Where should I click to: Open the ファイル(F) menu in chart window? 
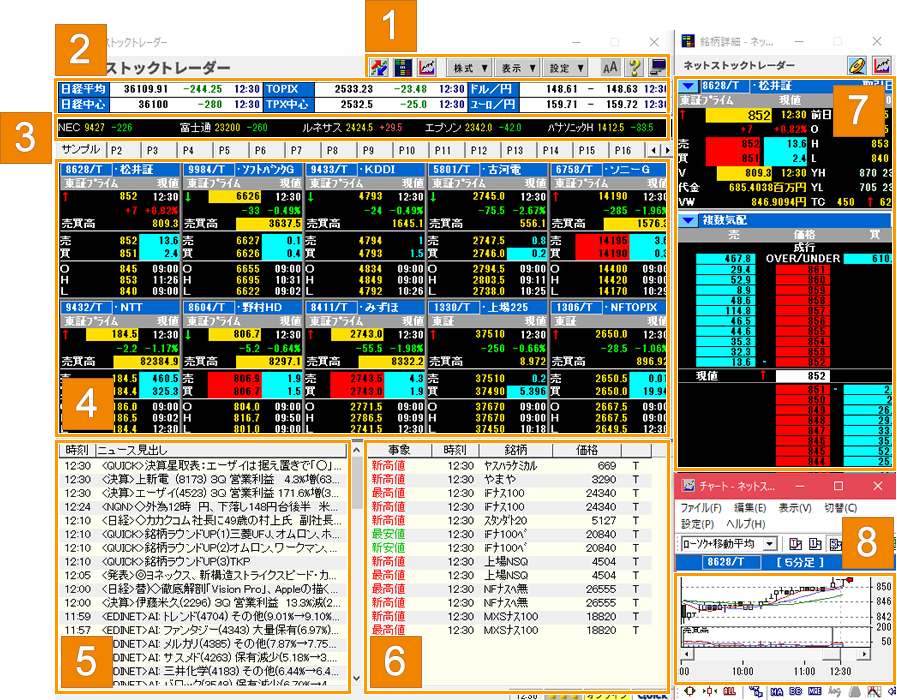[701, 508]
